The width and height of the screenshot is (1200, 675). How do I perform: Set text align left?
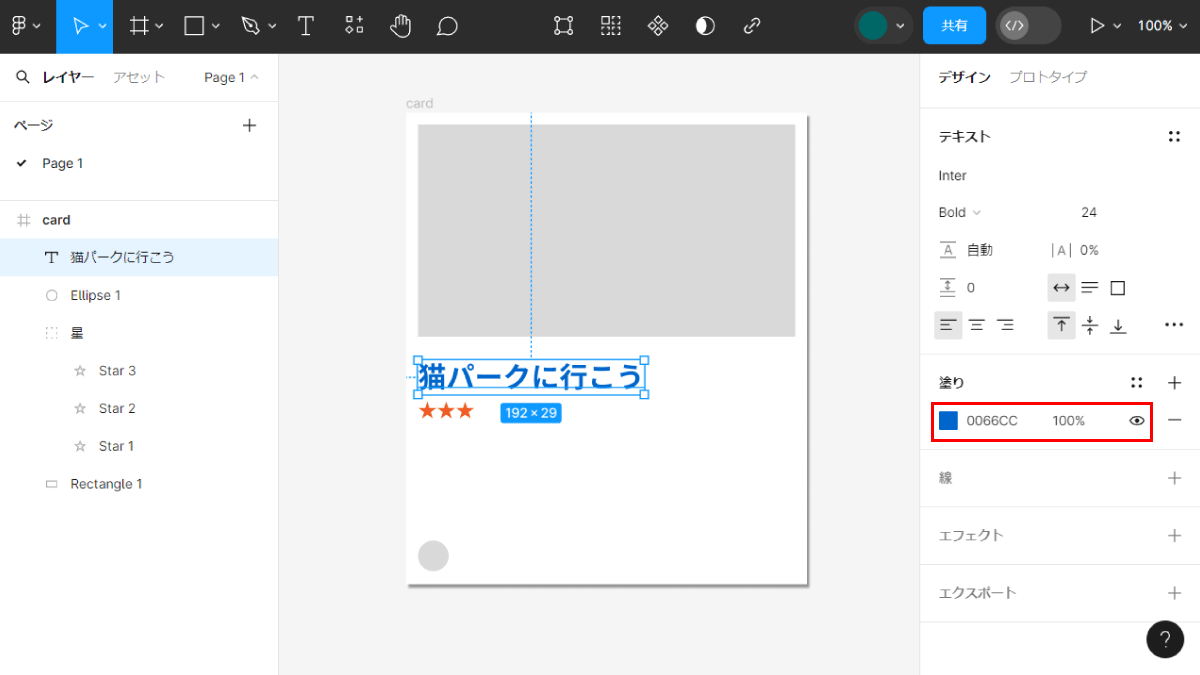pos(948,325)
